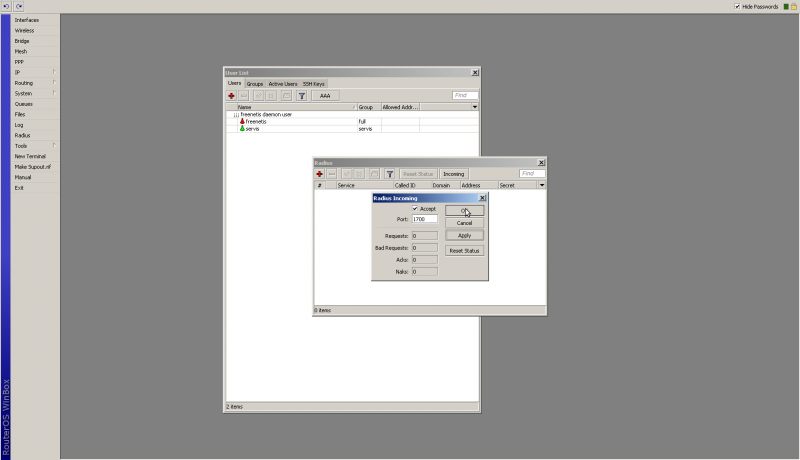This screenshot has height=460, width=800.
Task: Click the filter funnel icon in Radius window
Action: (389, 174)
